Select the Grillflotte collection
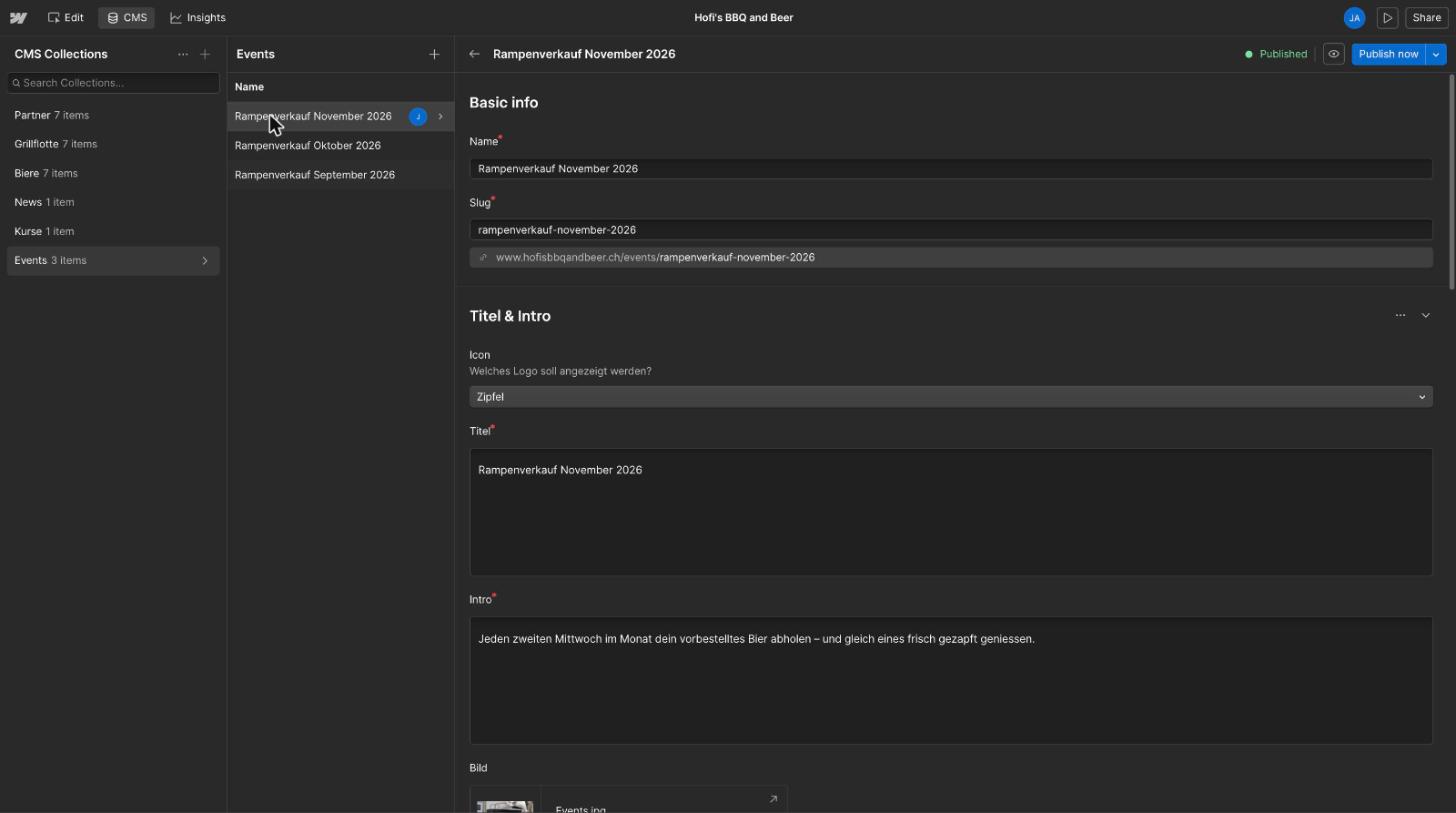 (x=113, y=145)
